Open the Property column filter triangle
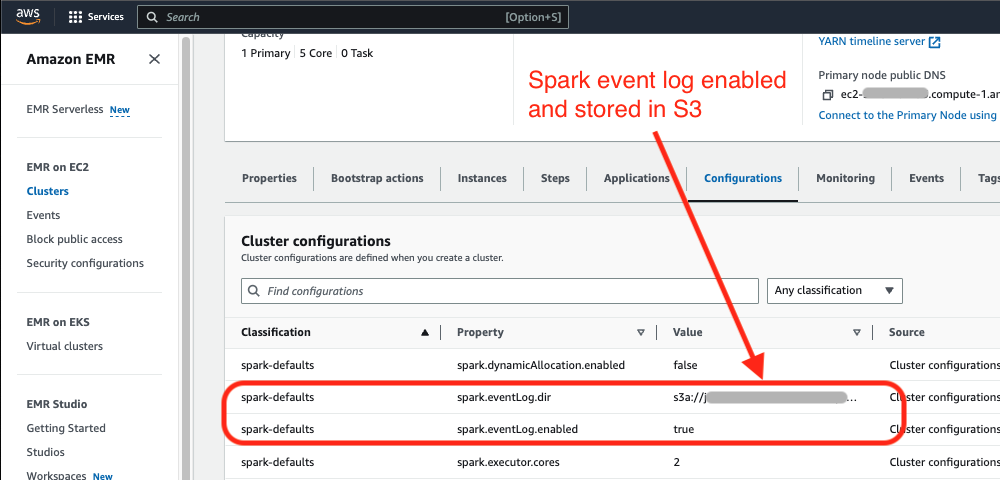1000x480 pixels. [641, 332]
